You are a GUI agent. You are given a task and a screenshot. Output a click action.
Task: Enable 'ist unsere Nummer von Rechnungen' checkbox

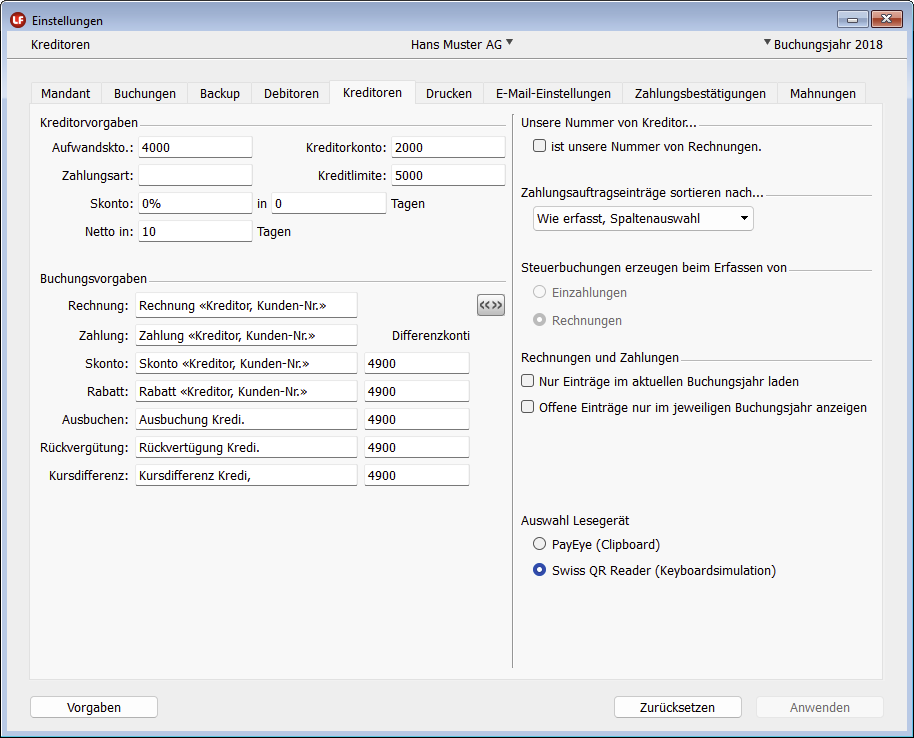click(540, 146)
